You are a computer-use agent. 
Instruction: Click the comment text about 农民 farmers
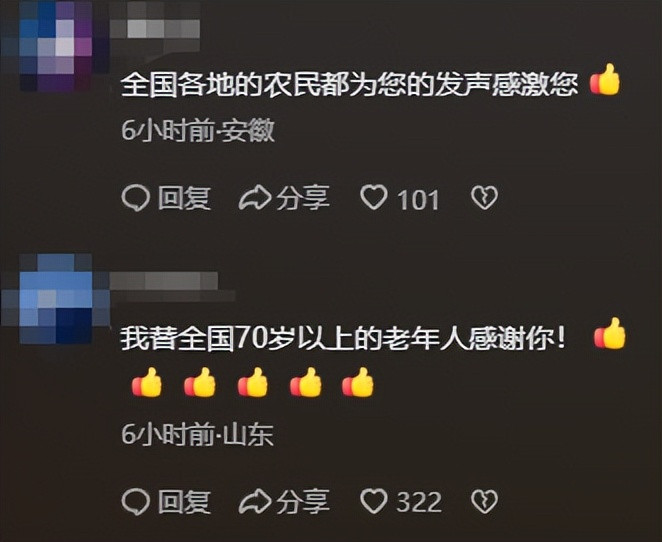349,84
